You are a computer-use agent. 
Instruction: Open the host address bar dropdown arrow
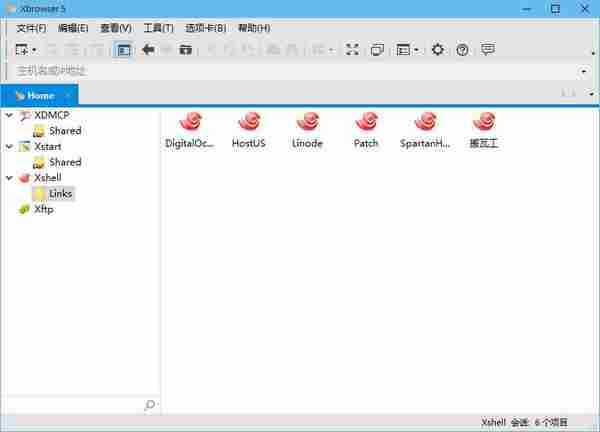583,71
